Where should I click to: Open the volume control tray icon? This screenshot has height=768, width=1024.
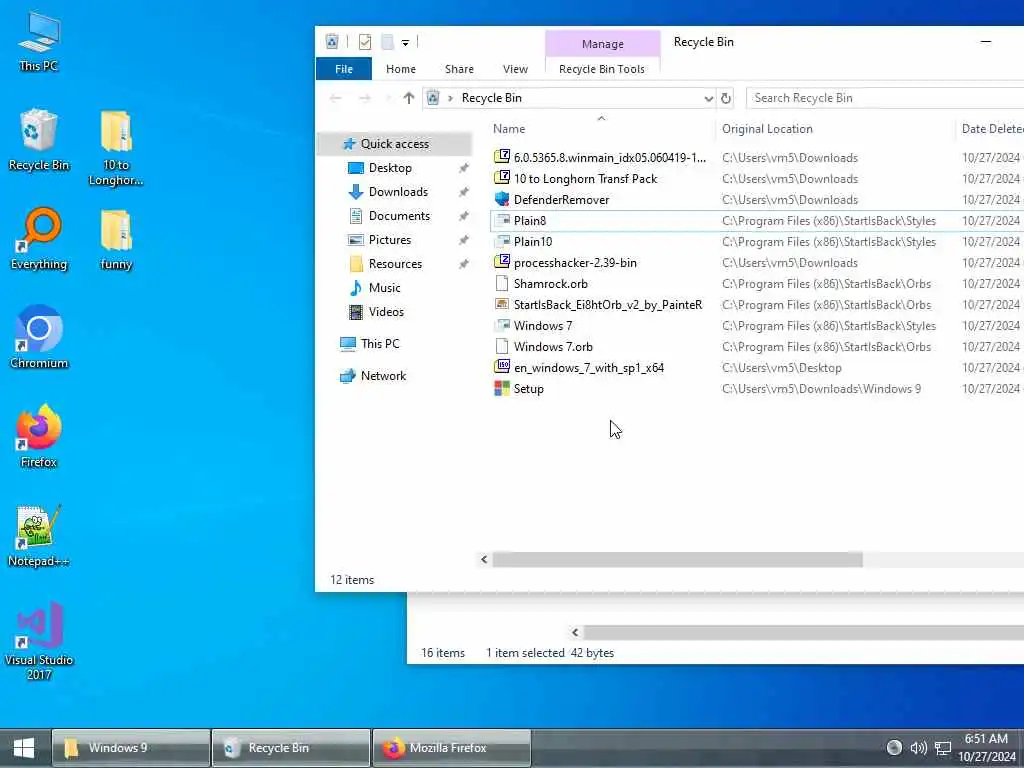[x=919, y=748]
